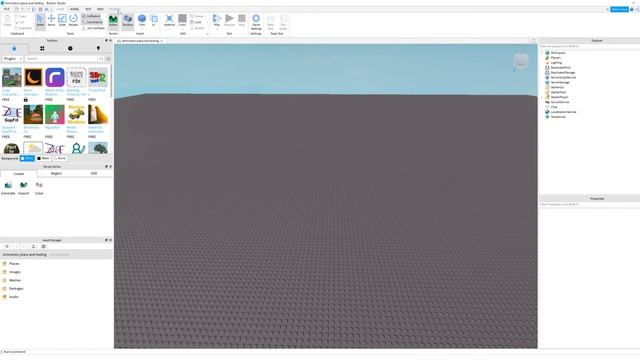Click Terrain Editor Generate tool

(8, 188)
